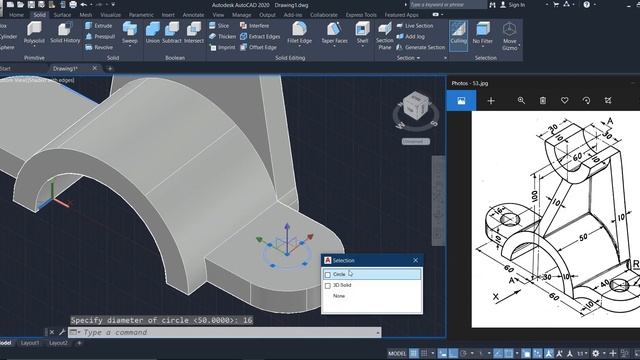Open the status bar settings gear
The width and height of the screenshot is (640, 360).
(x=596, y=353)
